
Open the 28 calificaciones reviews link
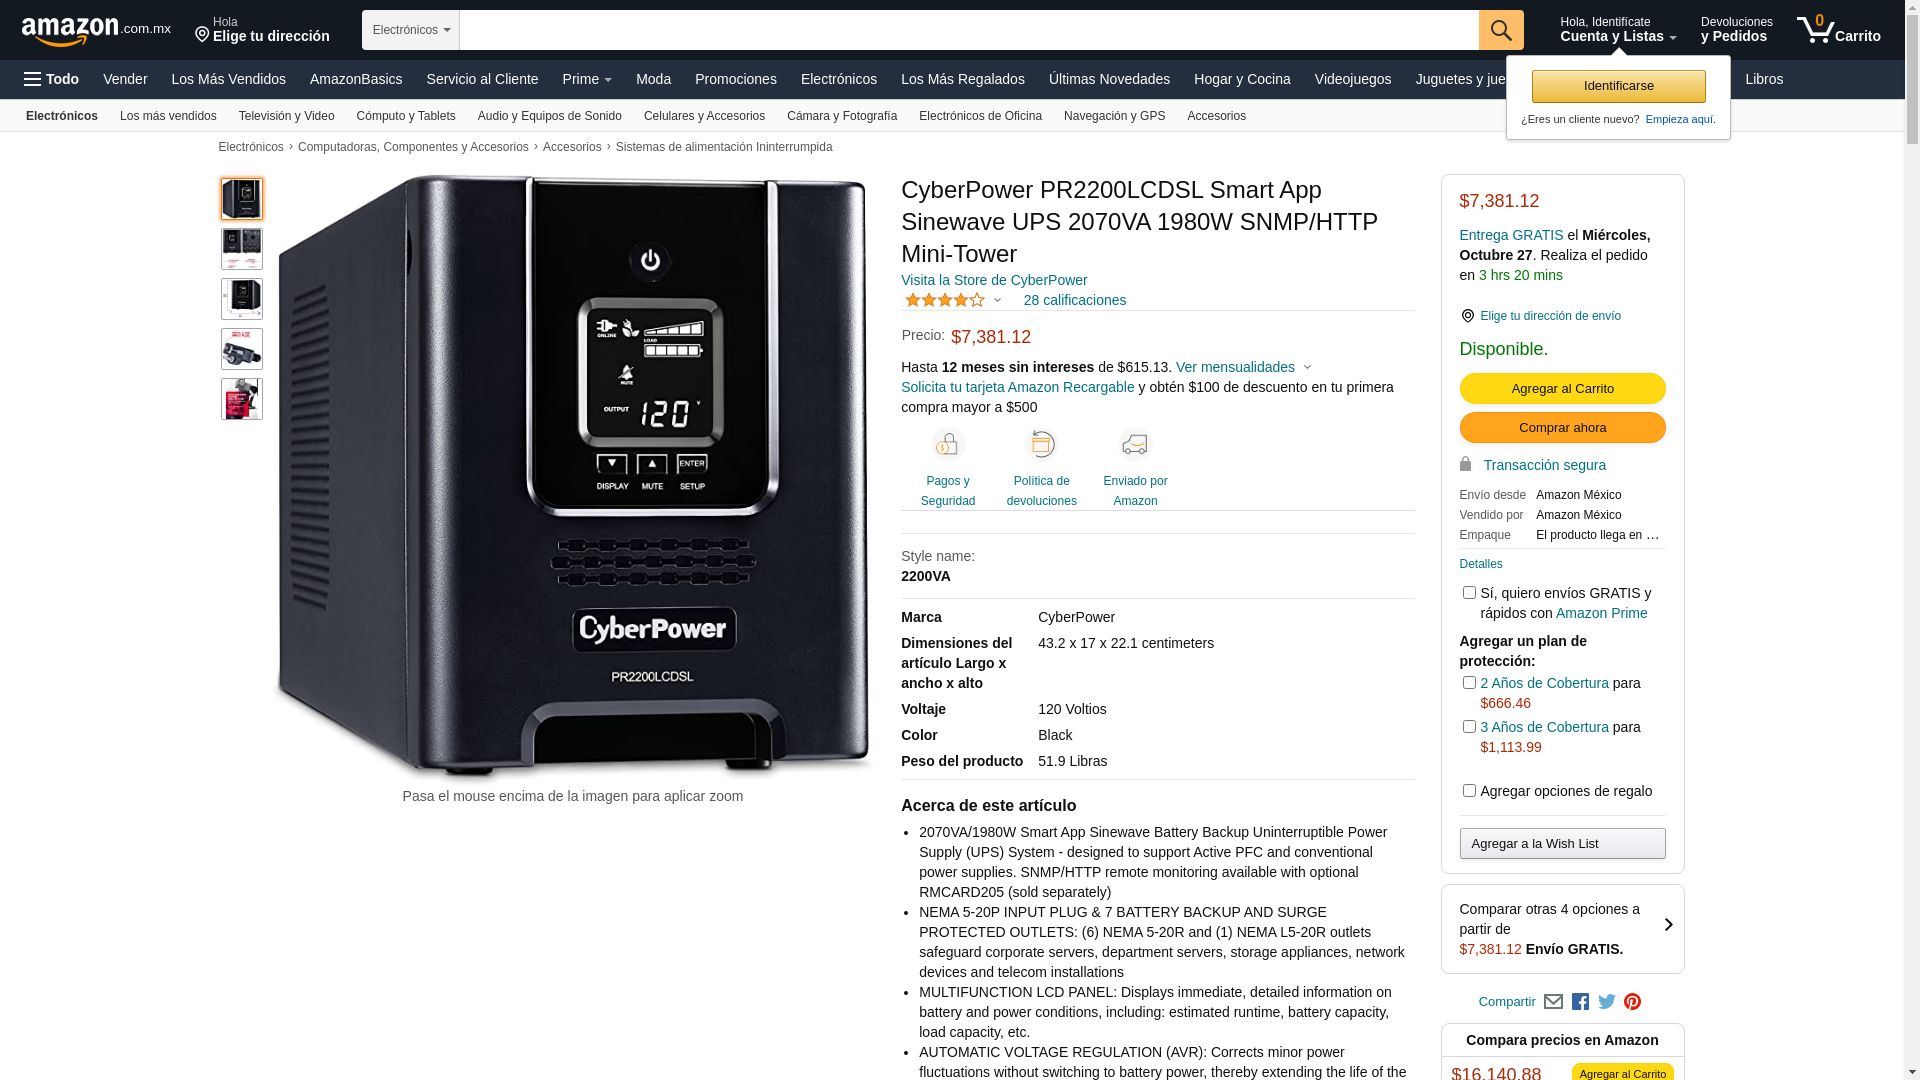coord(1074,300)
